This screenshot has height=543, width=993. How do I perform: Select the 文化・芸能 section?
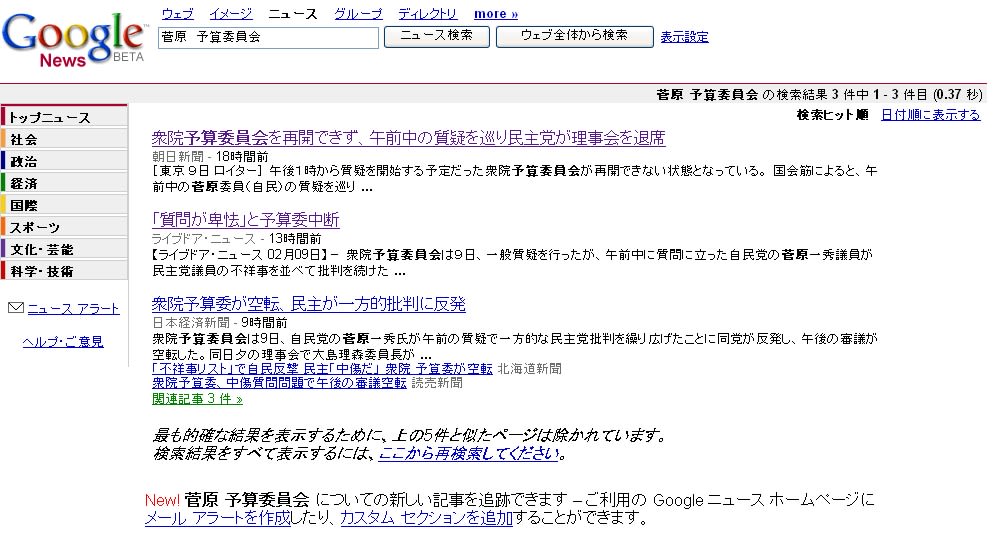[65, 249]
